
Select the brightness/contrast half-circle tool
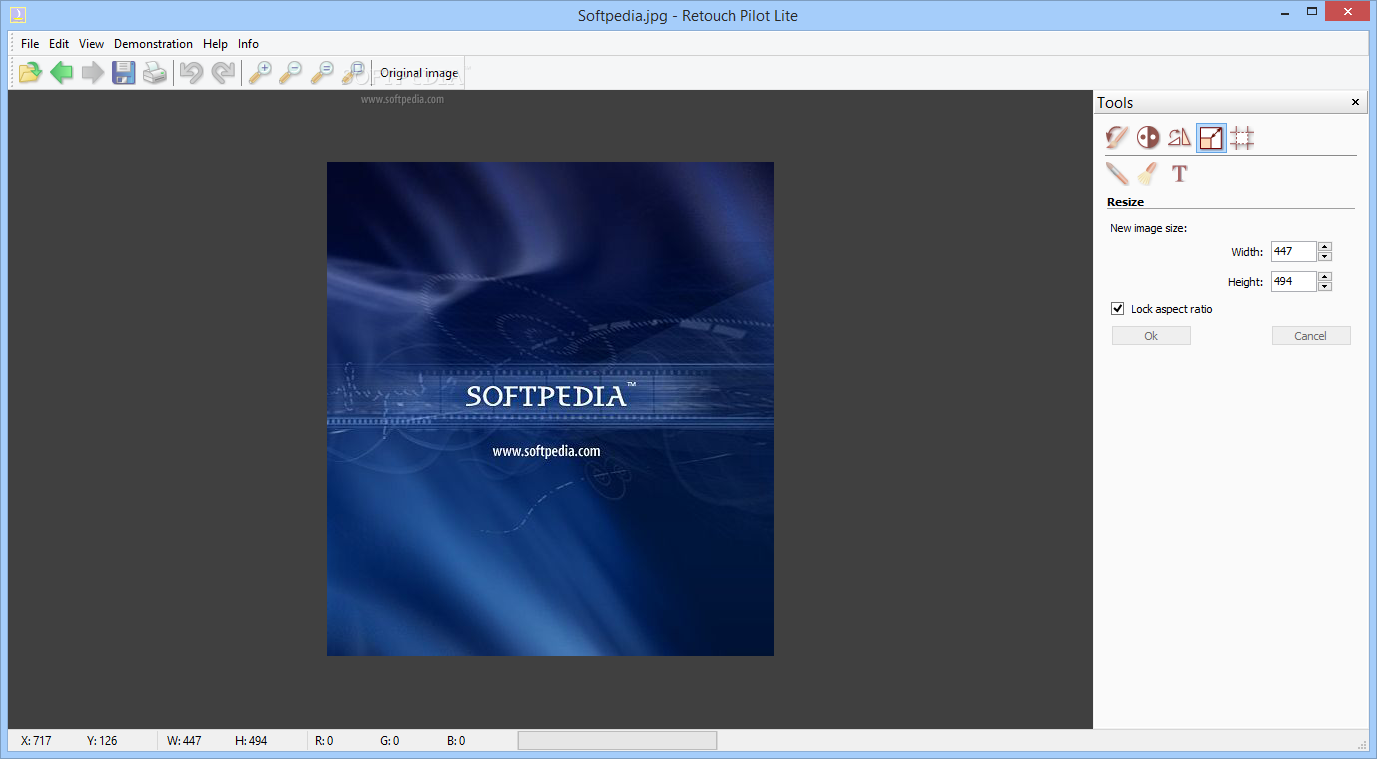tap(1148, 137)
